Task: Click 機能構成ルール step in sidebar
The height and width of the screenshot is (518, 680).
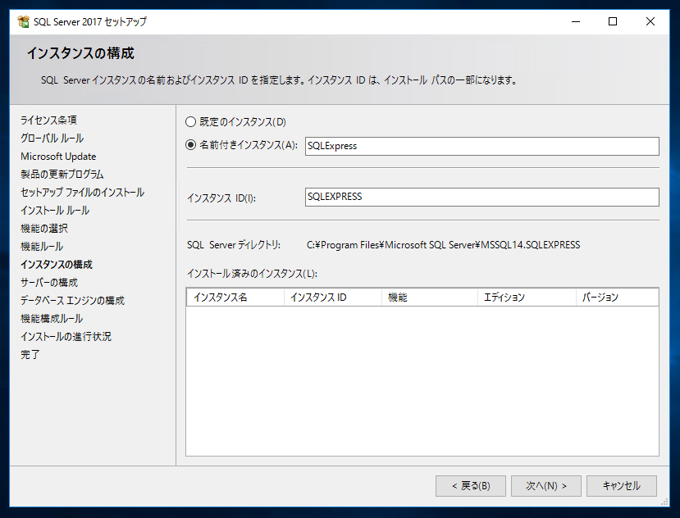Action: 52,319
